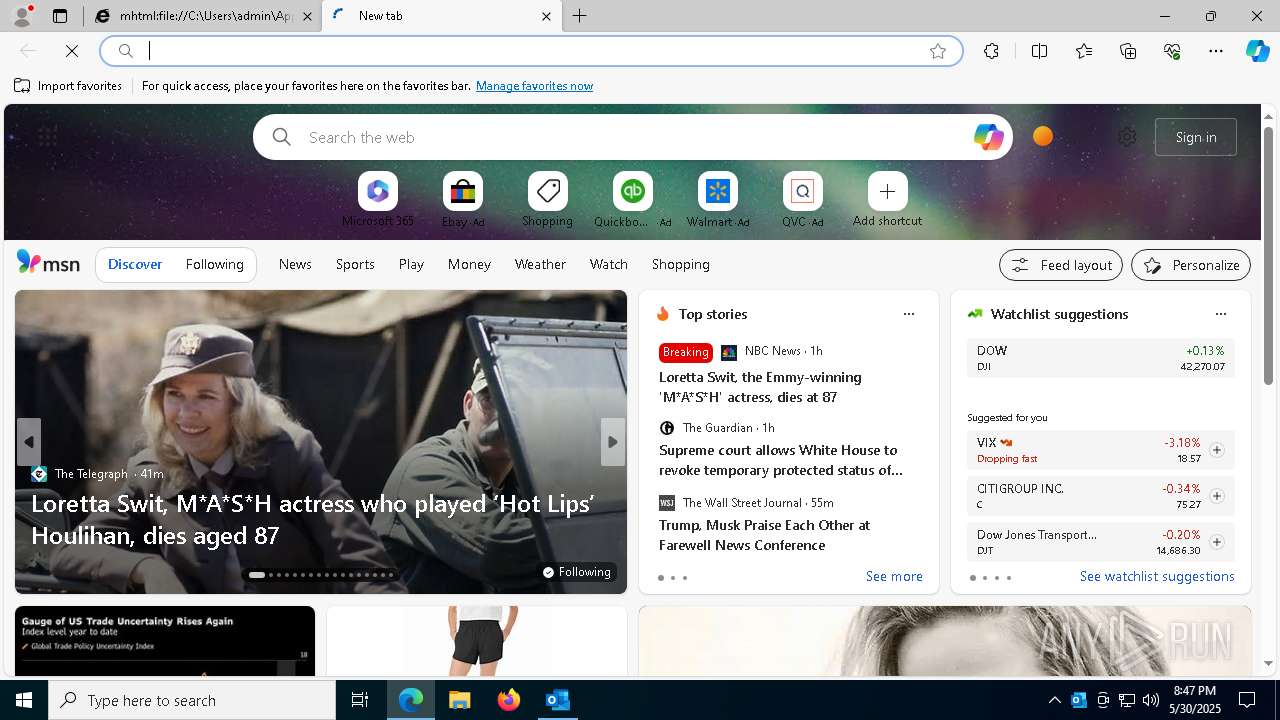Add VIX to watchlist
Image resolution: width=1280 pixels, height=720 pixels.
point(1217,450)
